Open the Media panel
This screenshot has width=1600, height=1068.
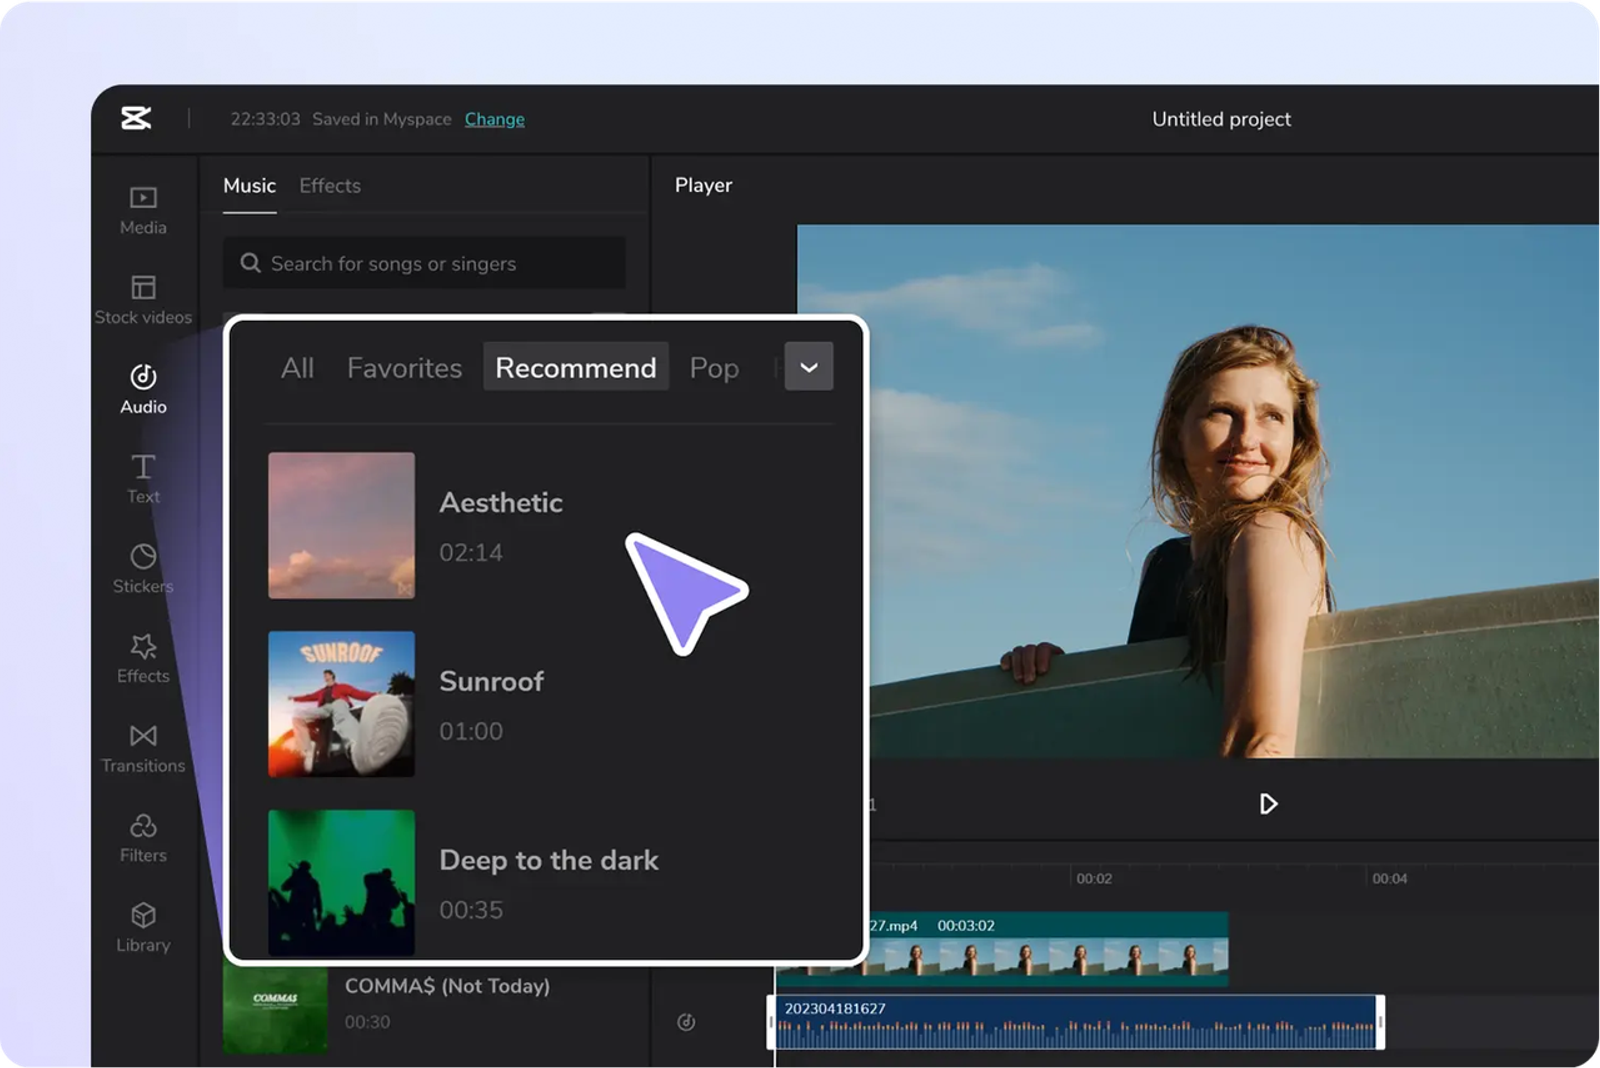[143, 210]
